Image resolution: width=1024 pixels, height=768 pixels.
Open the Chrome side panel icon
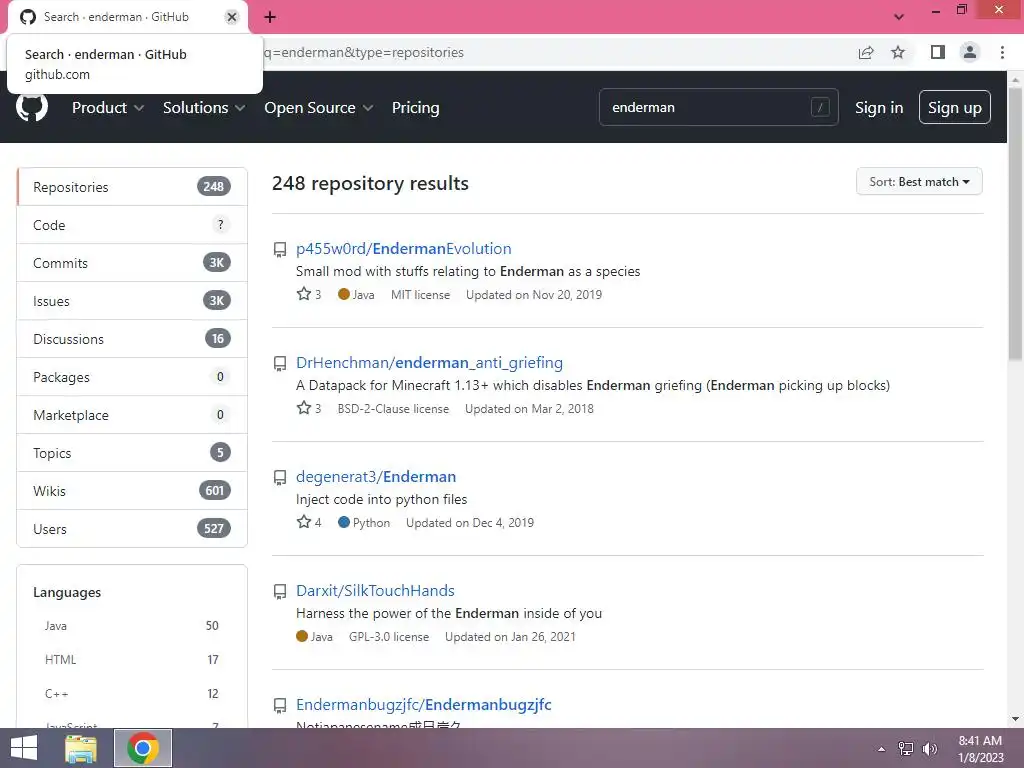tap(938, 52)
